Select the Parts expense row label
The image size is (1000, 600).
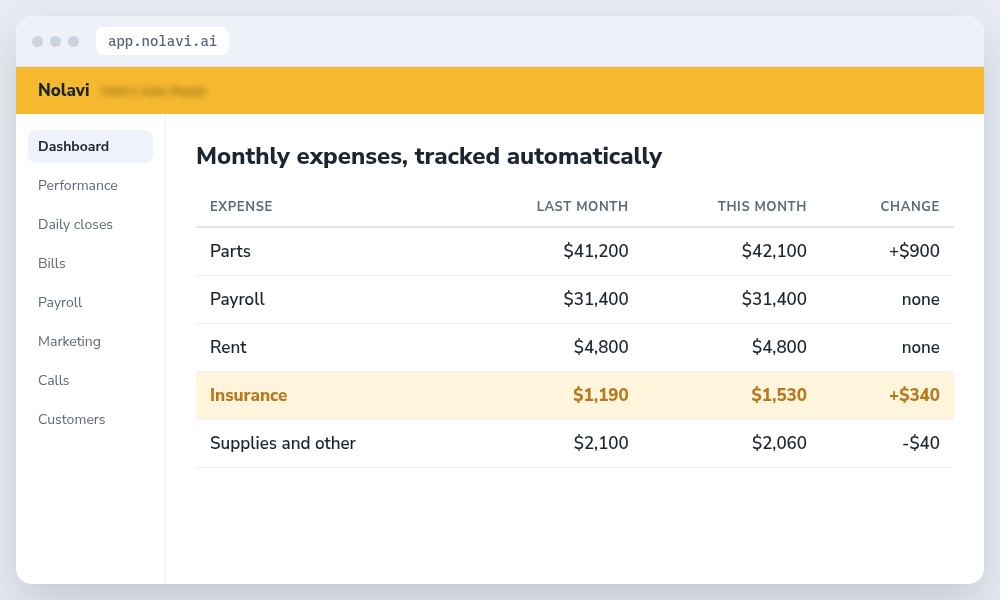pyautogui.click(x=230, y=251)
